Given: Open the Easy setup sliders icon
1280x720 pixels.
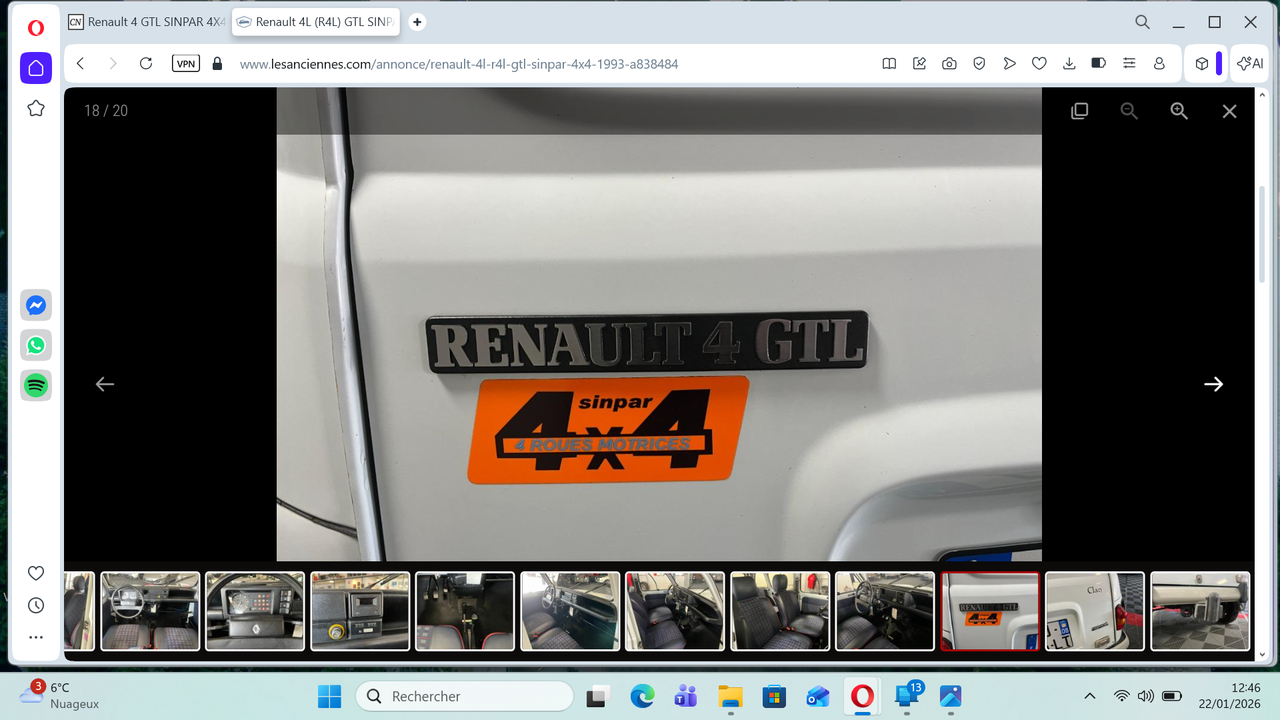Looking at the screenshot, I should pos(1129,63).
